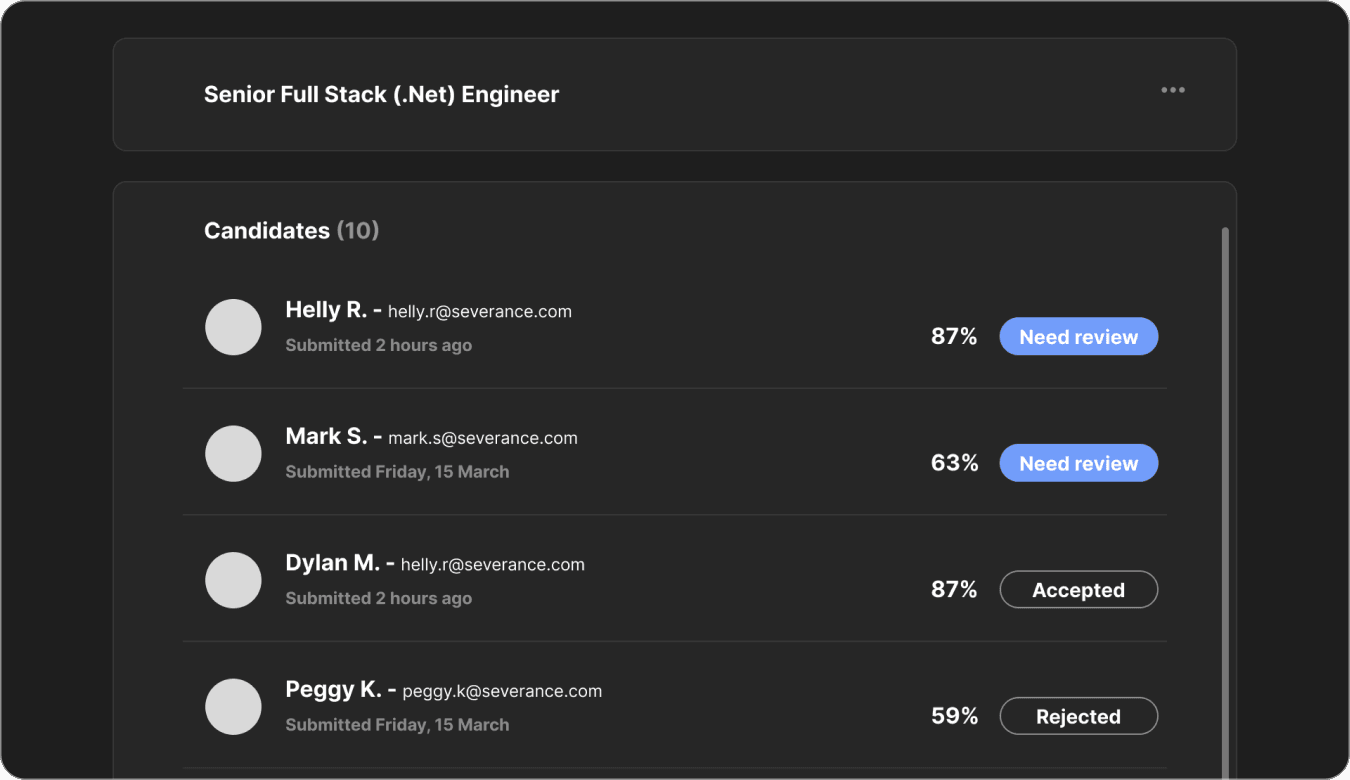Open candidate Peggy K.'s name
This screenshot has height=780, width=1350.
(x=334, y=690)
